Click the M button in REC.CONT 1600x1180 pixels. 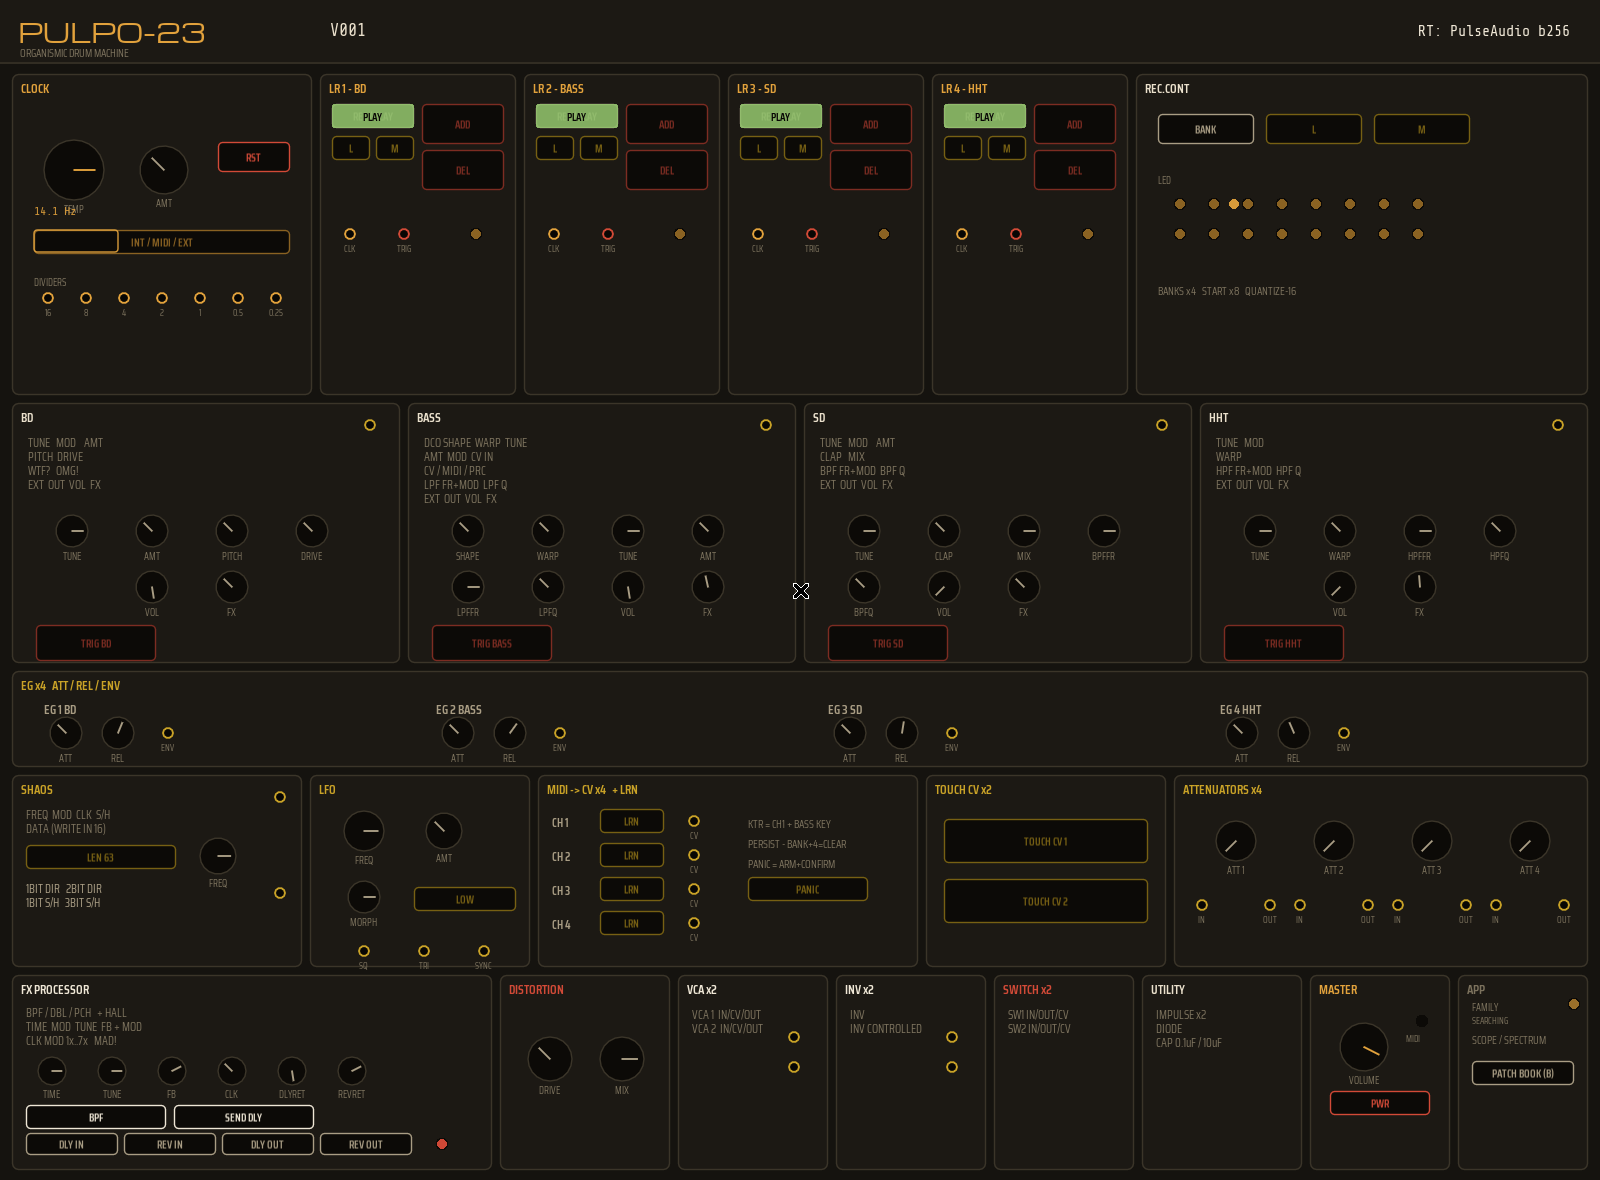1422,129
